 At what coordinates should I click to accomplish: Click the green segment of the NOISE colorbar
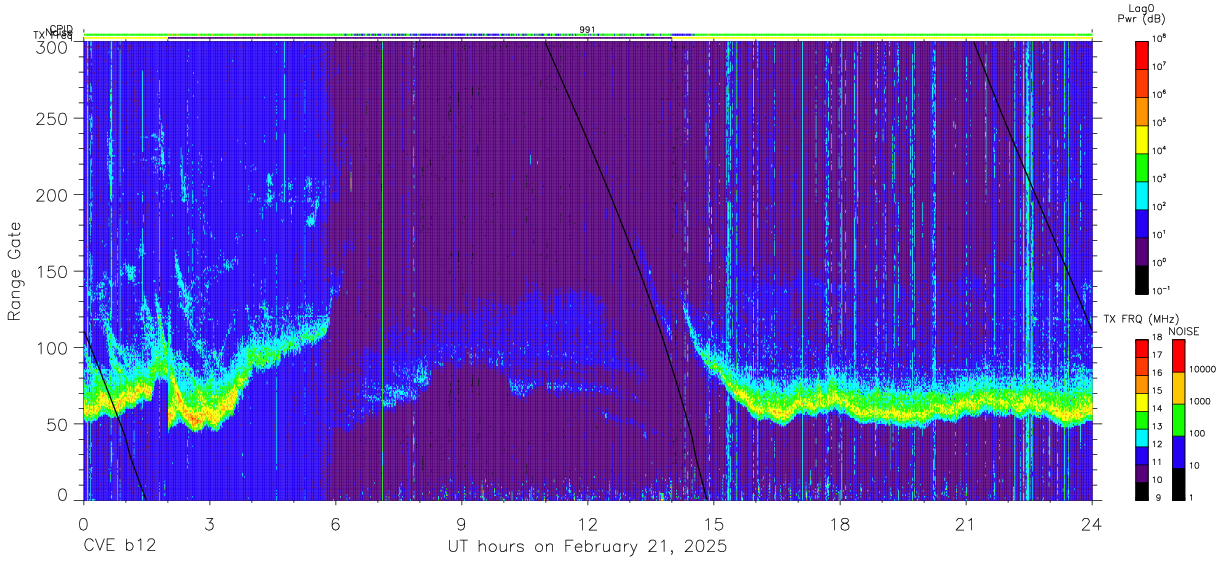coord(1179,419)
